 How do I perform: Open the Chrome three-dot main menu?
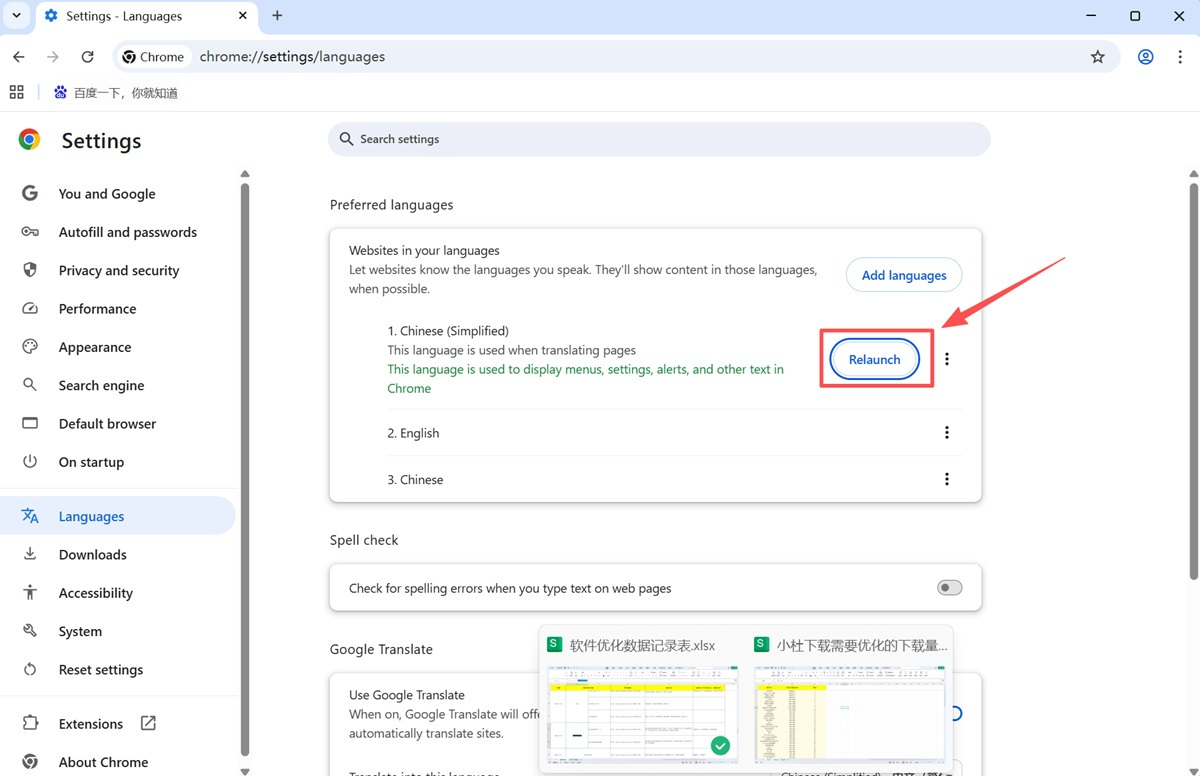(1180, 57)
